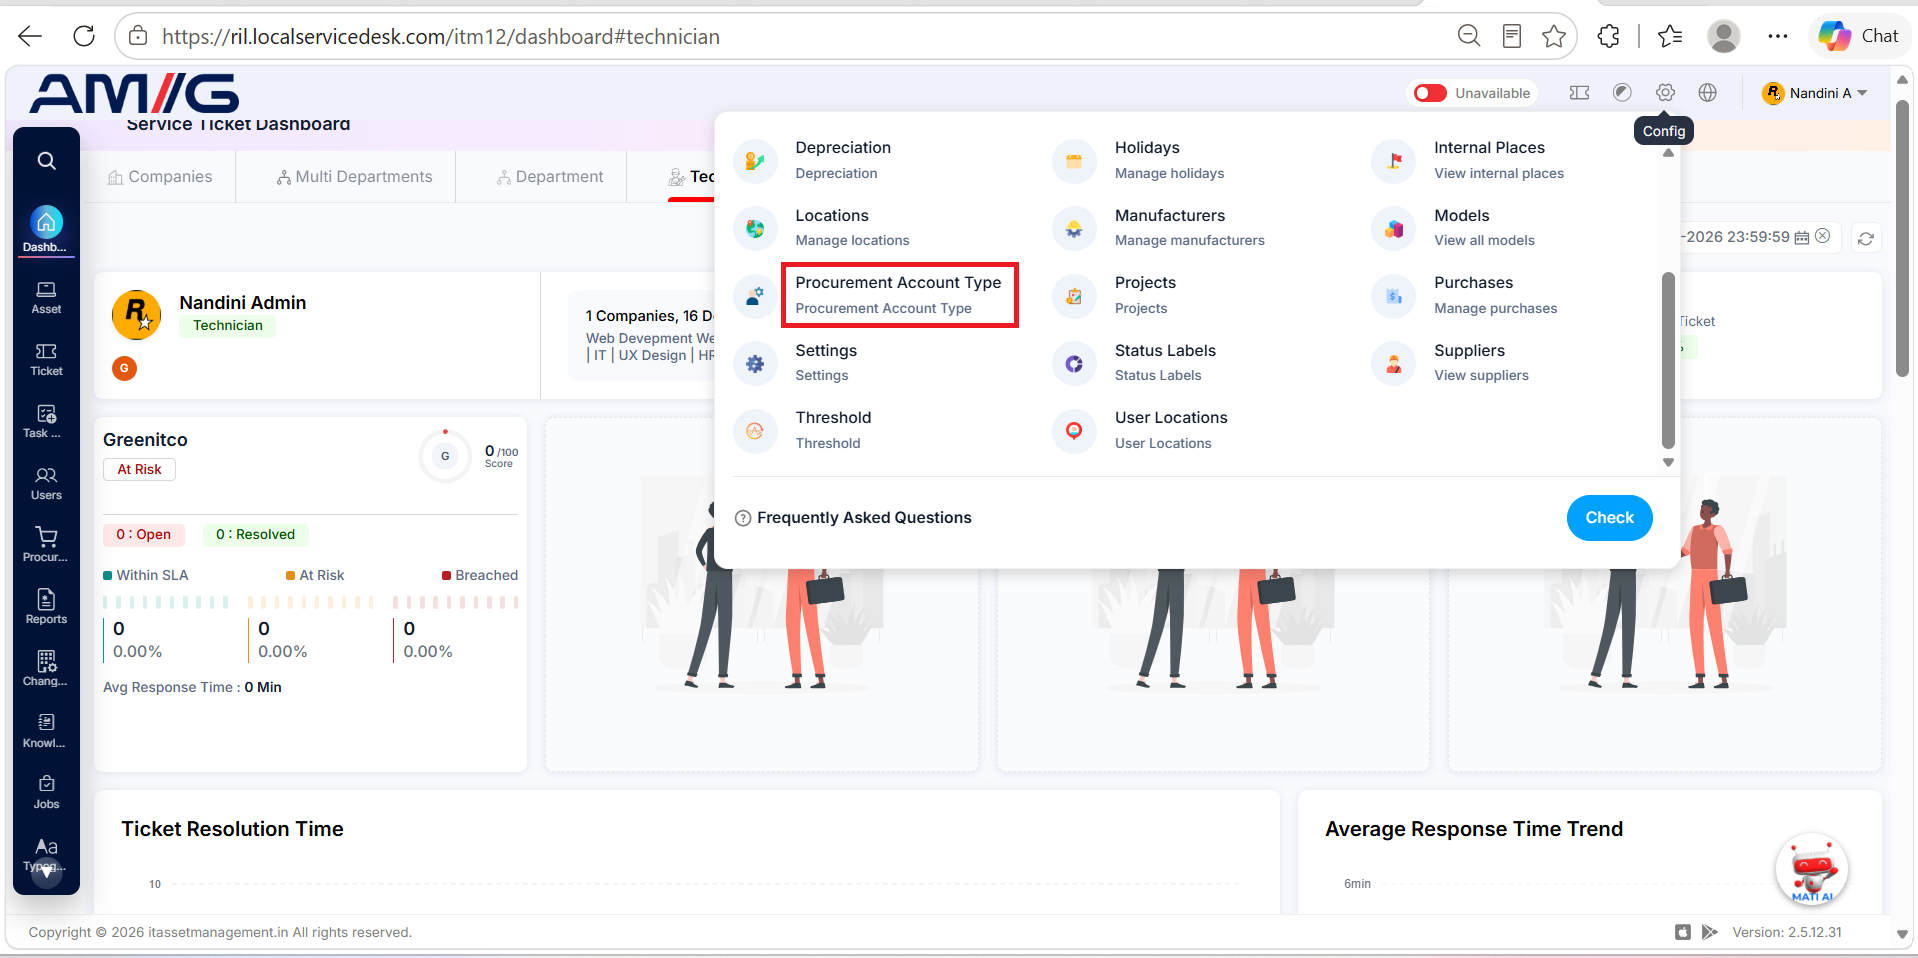Screen dimensions: 1918x958
Task: Open the date range calendar picker
Action: point(1802,237)
